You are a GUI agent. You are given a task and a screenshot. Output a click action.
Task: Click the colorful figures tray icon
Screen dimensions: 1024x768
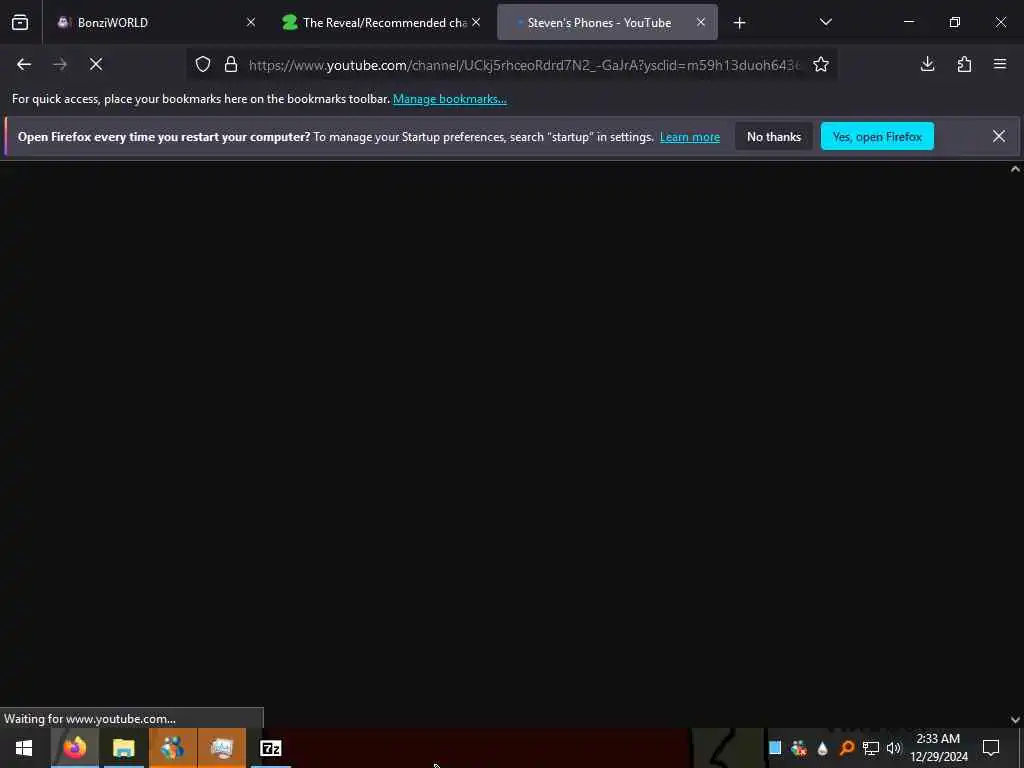tap(799, 748)
